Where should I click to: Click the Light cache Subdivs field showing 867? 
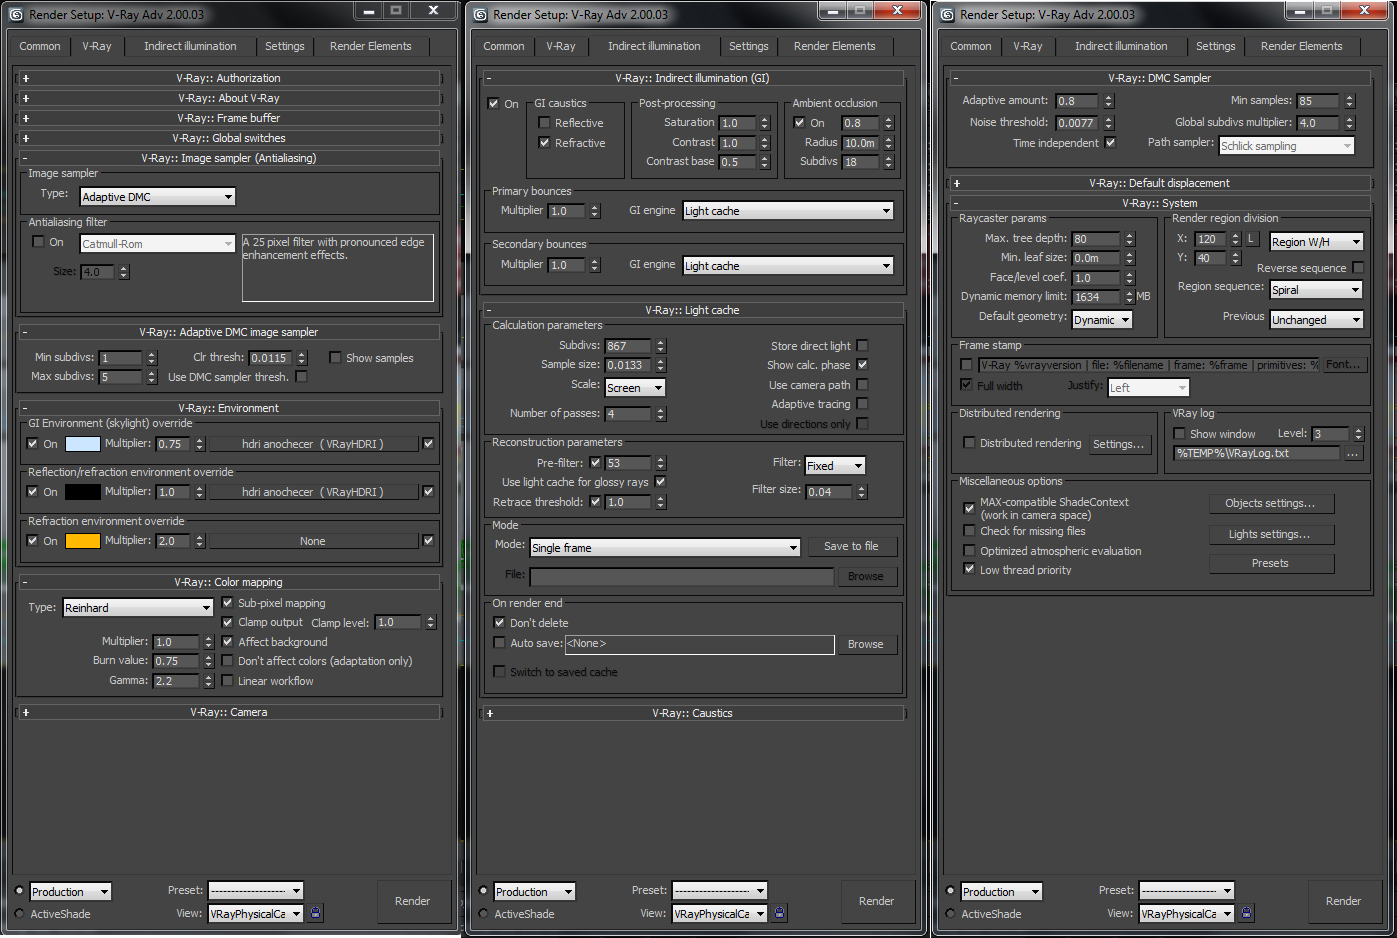tap(629, 346)
